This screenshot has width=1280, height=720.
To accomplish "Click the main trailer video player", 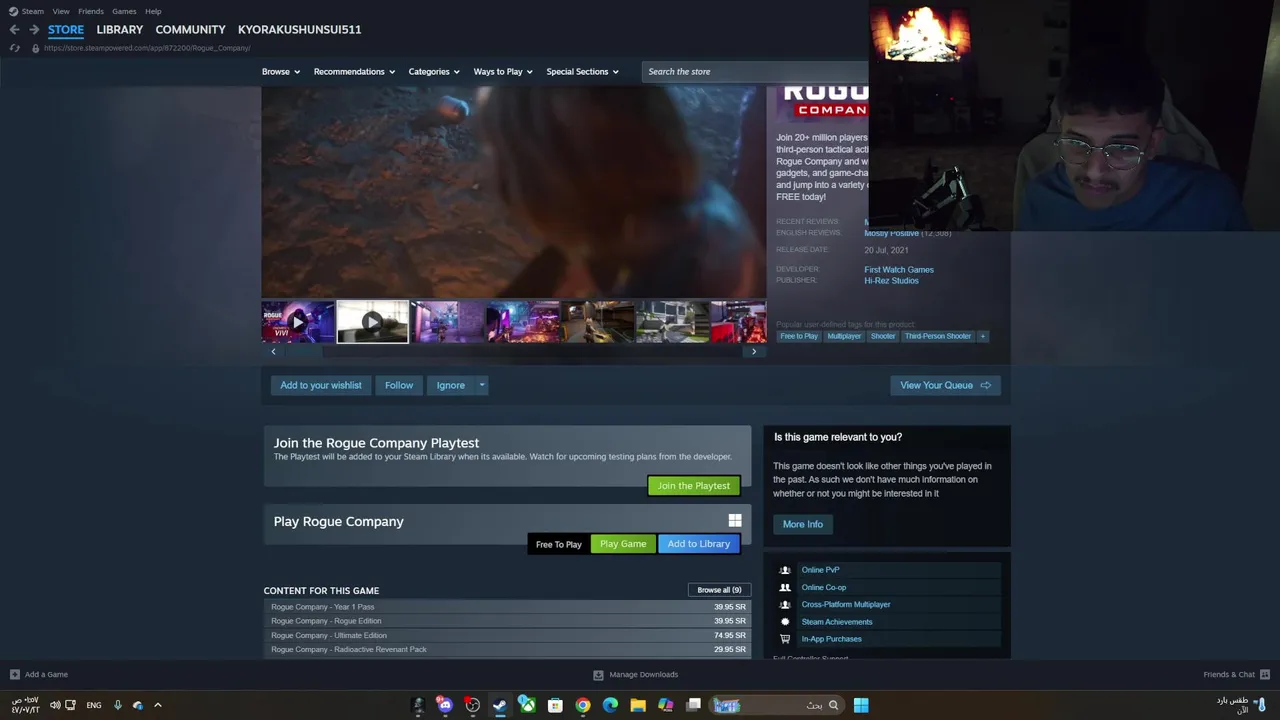I will point(514,192).
